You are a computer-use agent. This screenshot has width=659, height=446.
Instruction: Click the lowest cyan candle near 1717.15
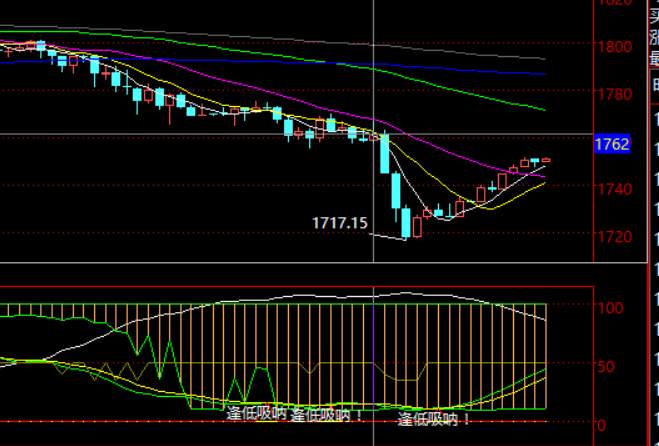click(x=406, y=223)
